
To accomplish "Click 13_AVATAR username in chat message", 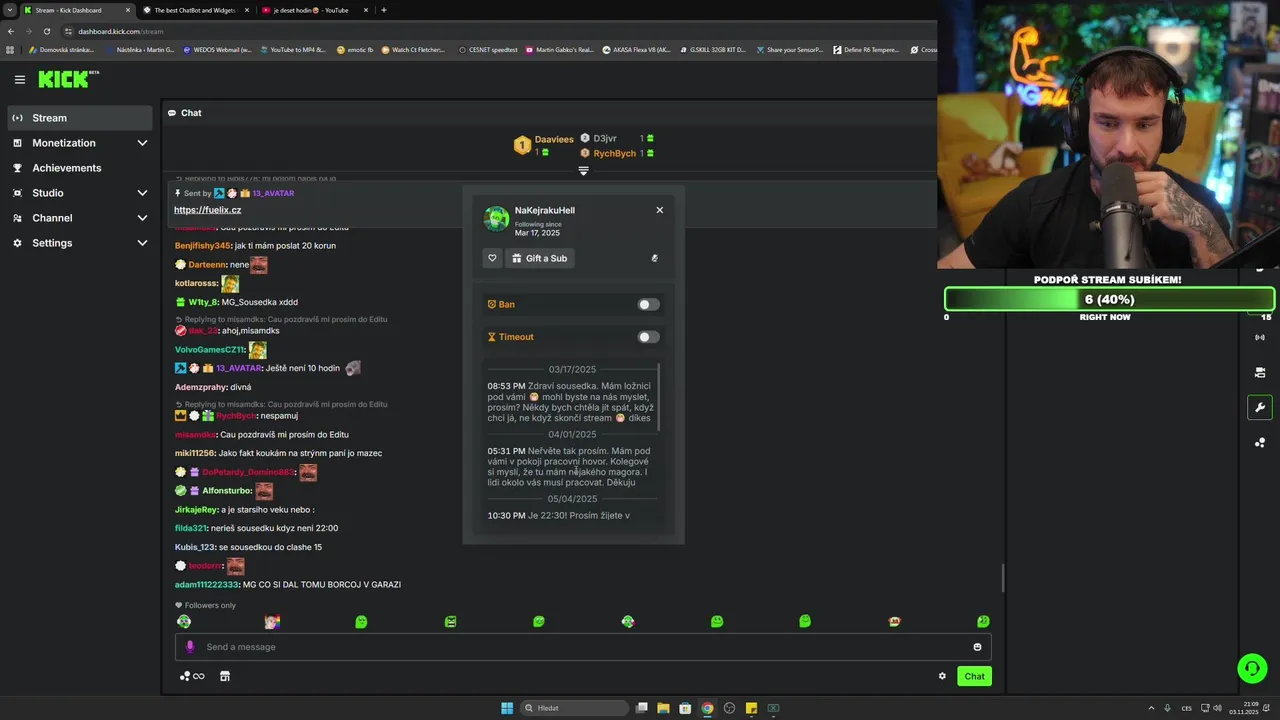I will pyautogui.click(x=239, y=368).
